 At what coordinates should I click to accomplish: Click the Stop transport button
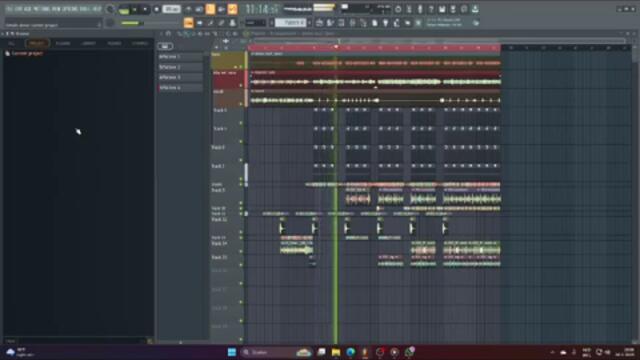coord(144,9)
